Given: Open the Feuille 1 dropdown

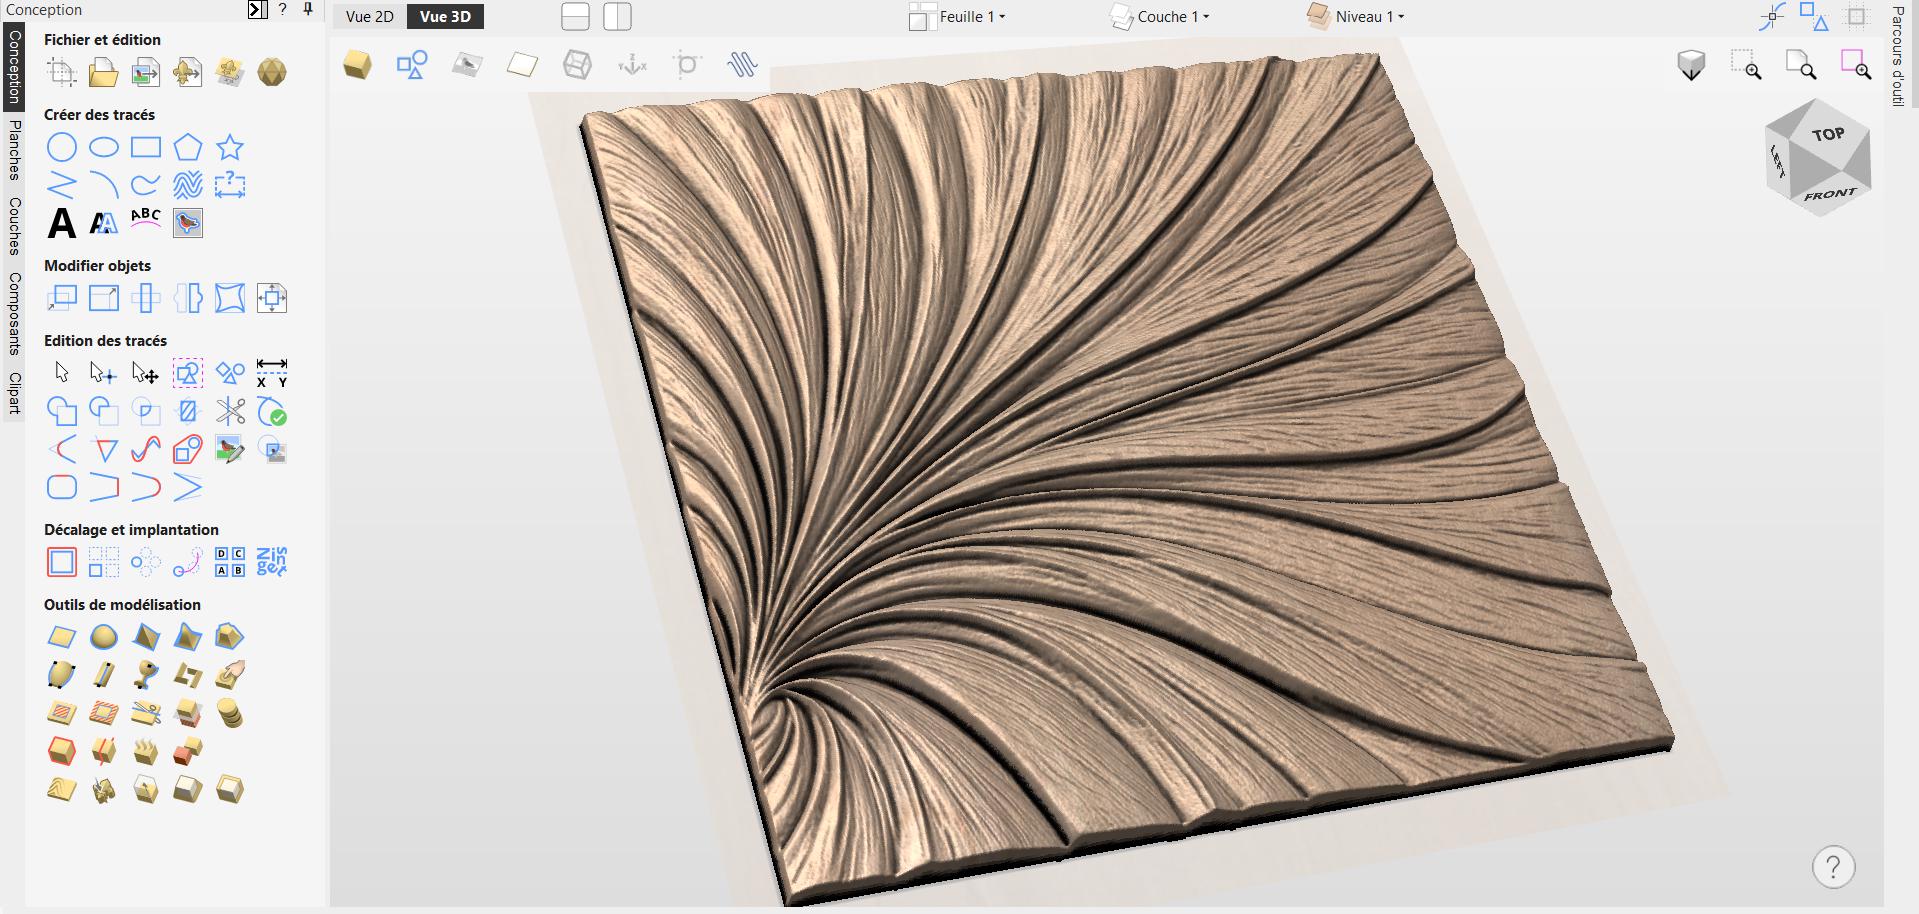Looking at the screenshot, I should (x=957, y=17).
